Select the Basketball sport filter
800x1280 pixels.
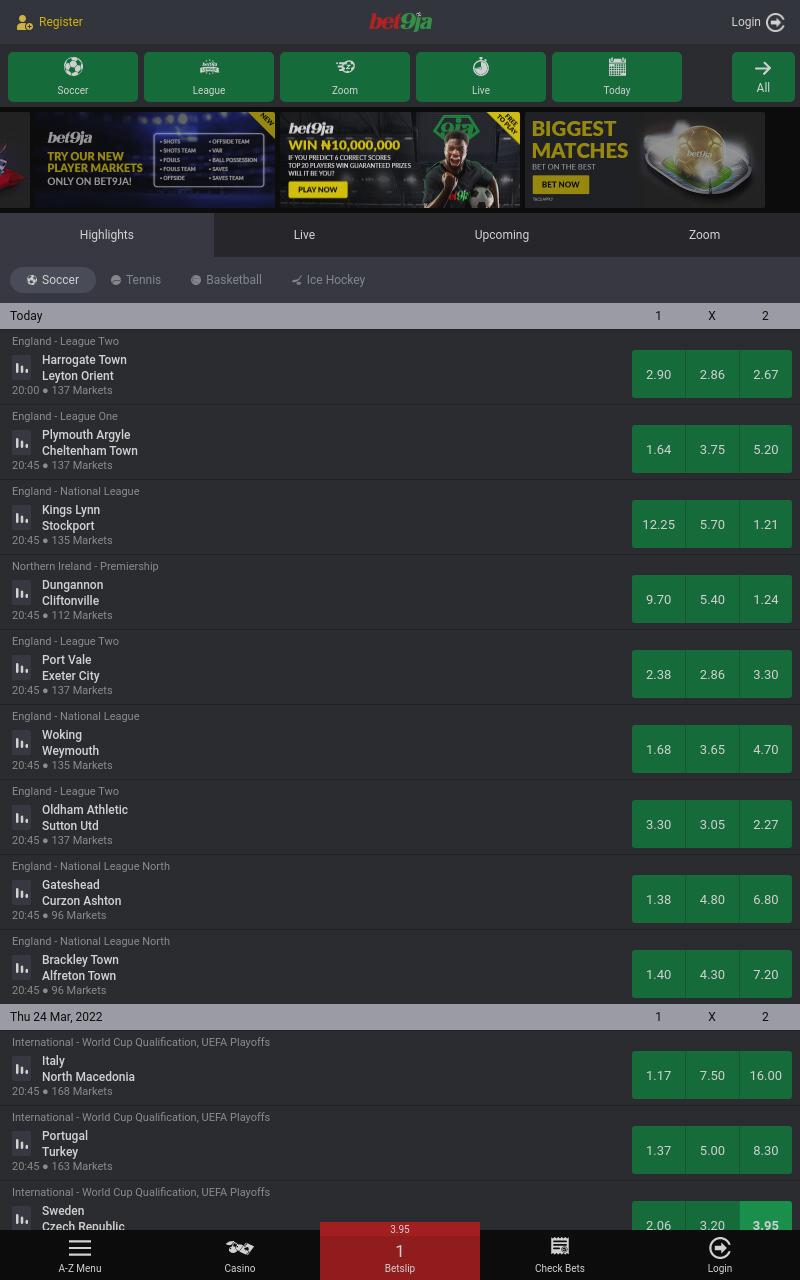(226, 280)
